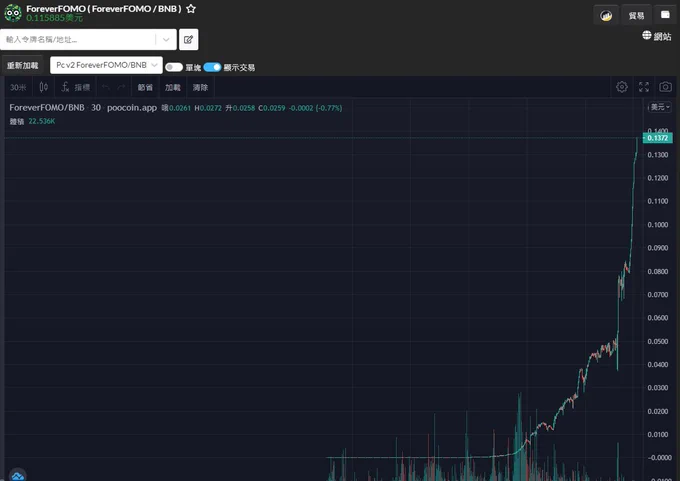Take a chart snapshot with camera icon
Viewport: 680px width, 481px height.
point(665,87)
